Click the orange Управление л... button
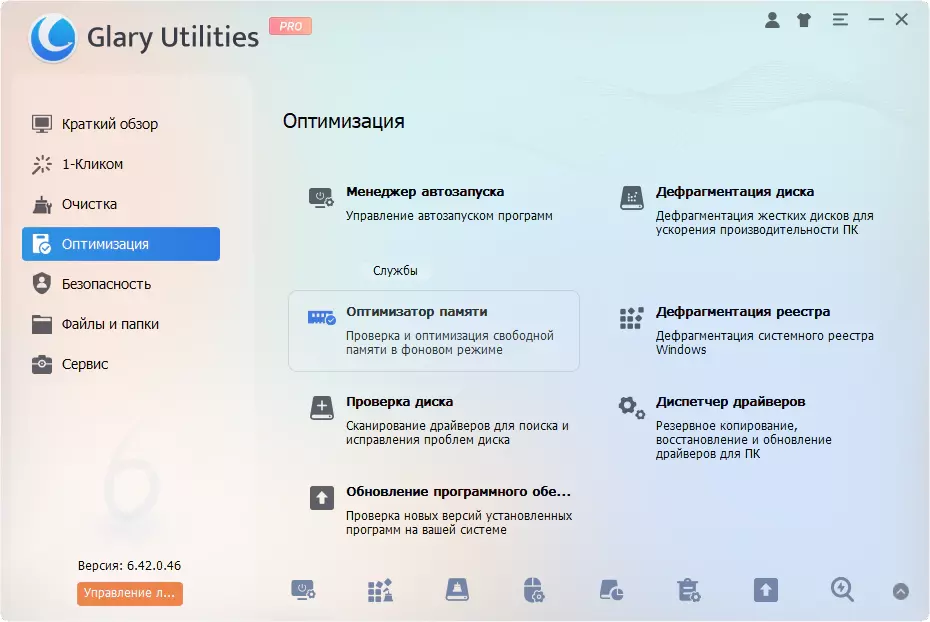The width and height of the screenshot is (930, 622). point(129,593)
